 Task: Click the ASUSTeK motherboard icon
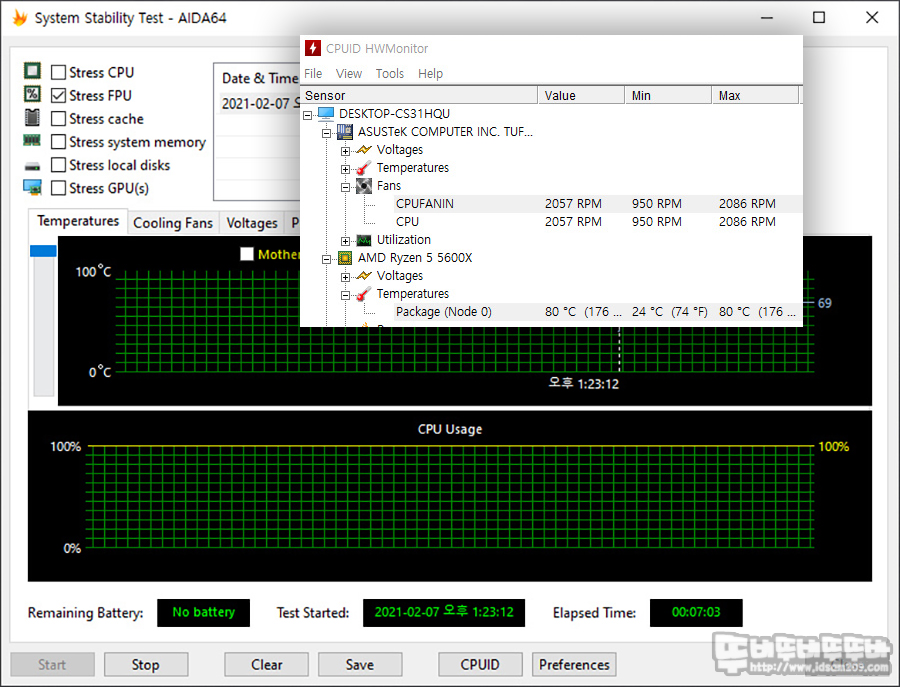(x=344, y=131)
